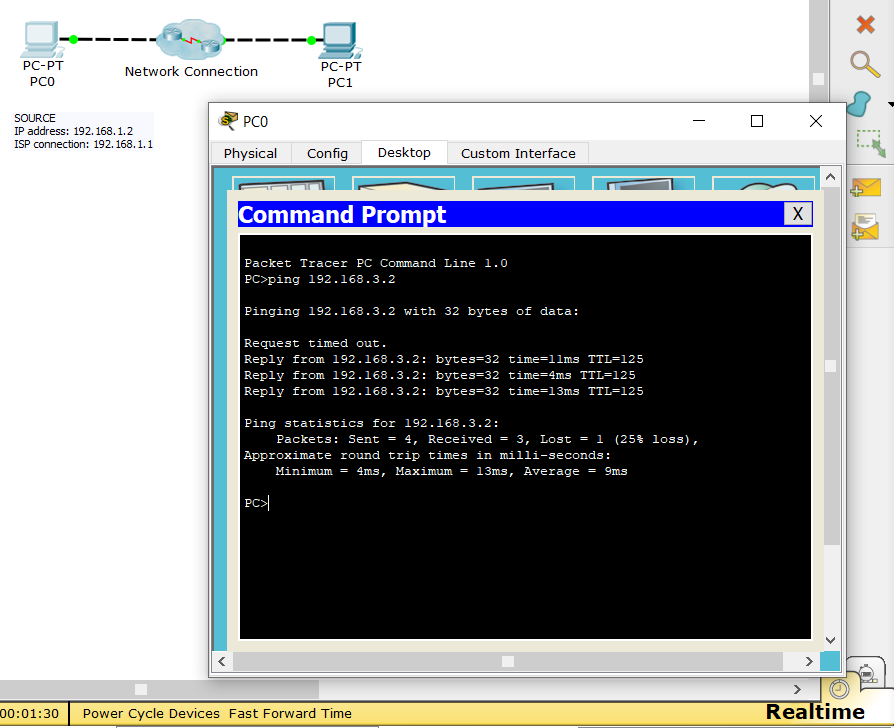Click the PC0 window title icon
894x728 pixels.
tap(227, 121)
